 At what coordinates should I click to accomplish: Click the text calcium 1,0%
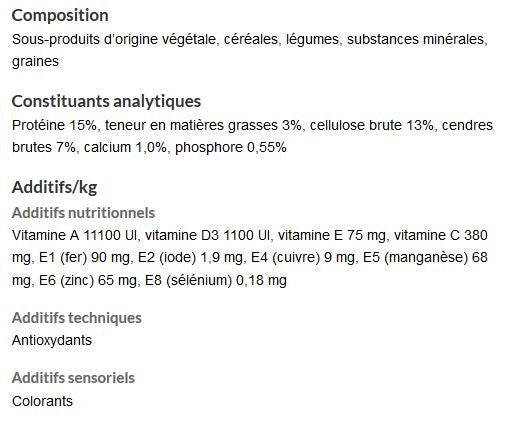pos(125,147)
